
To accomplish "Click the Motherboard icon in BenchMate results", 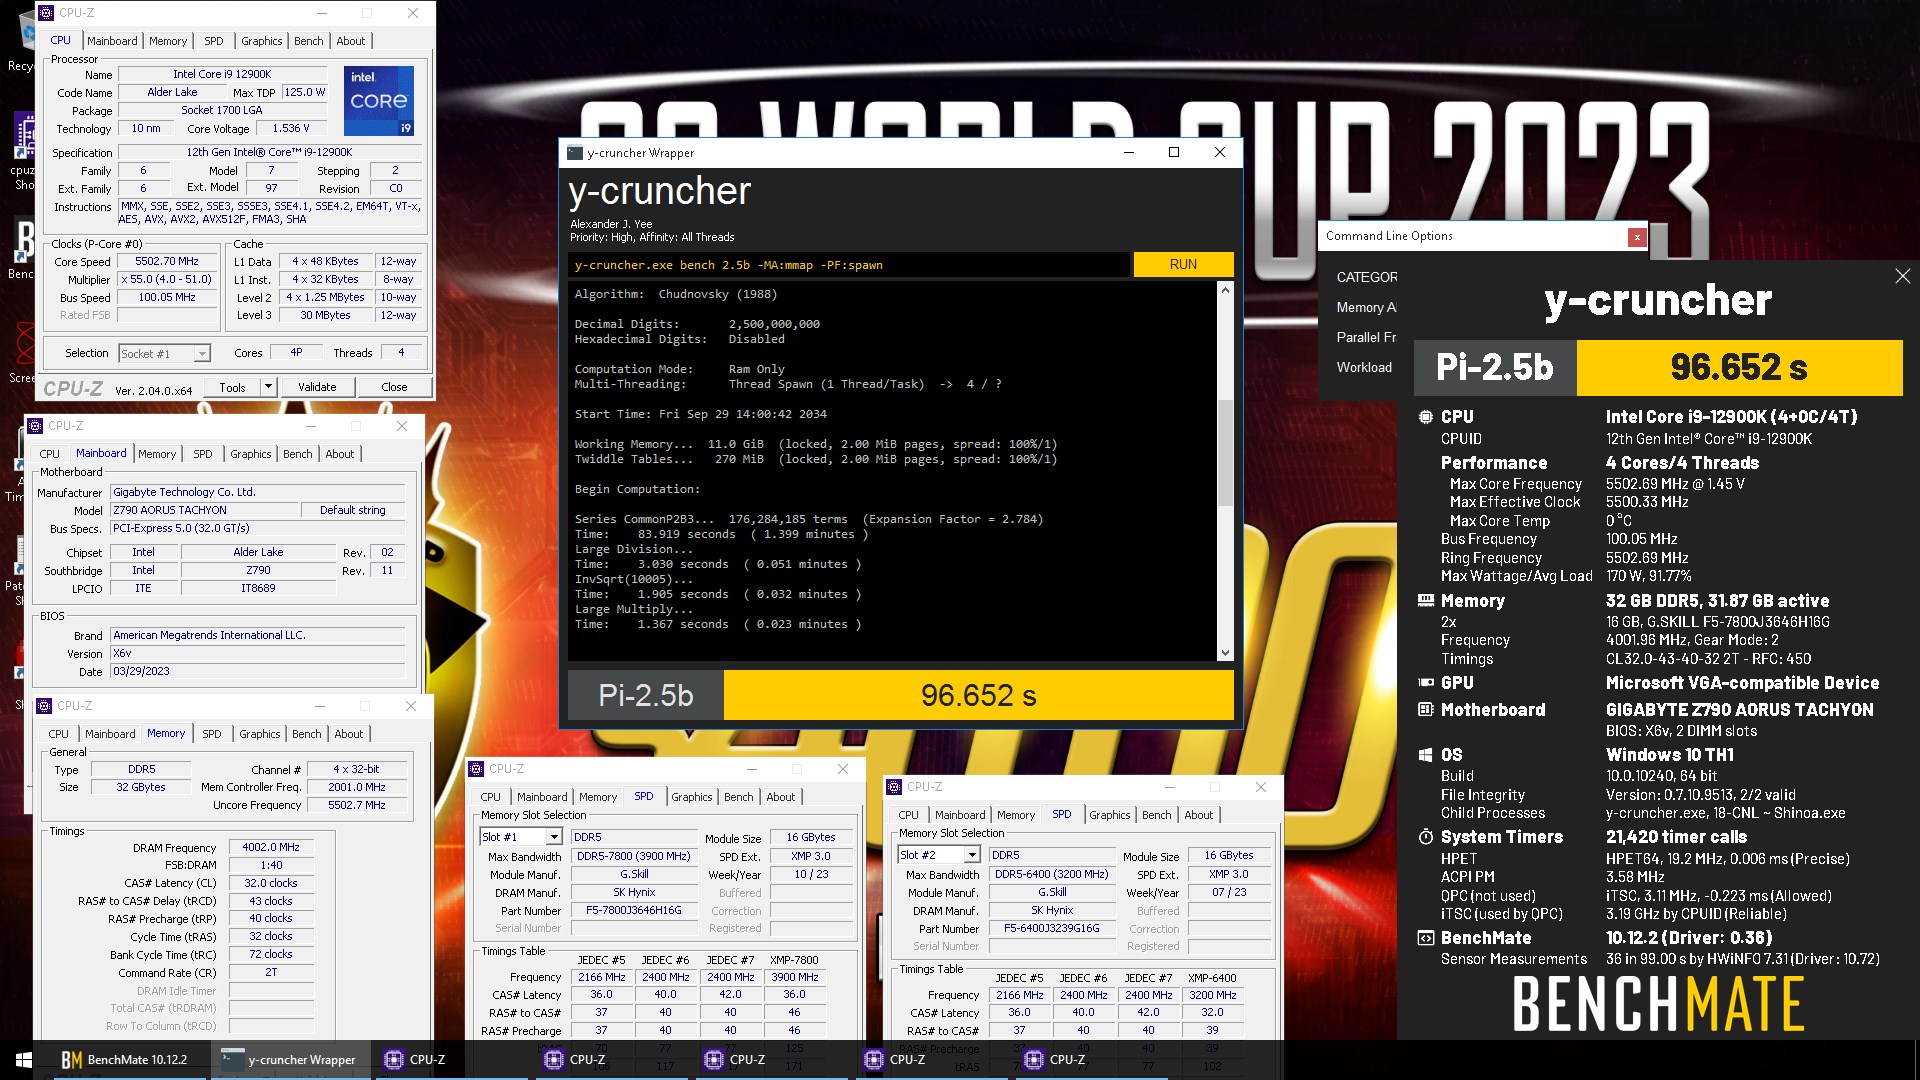I will [1426, 710].
